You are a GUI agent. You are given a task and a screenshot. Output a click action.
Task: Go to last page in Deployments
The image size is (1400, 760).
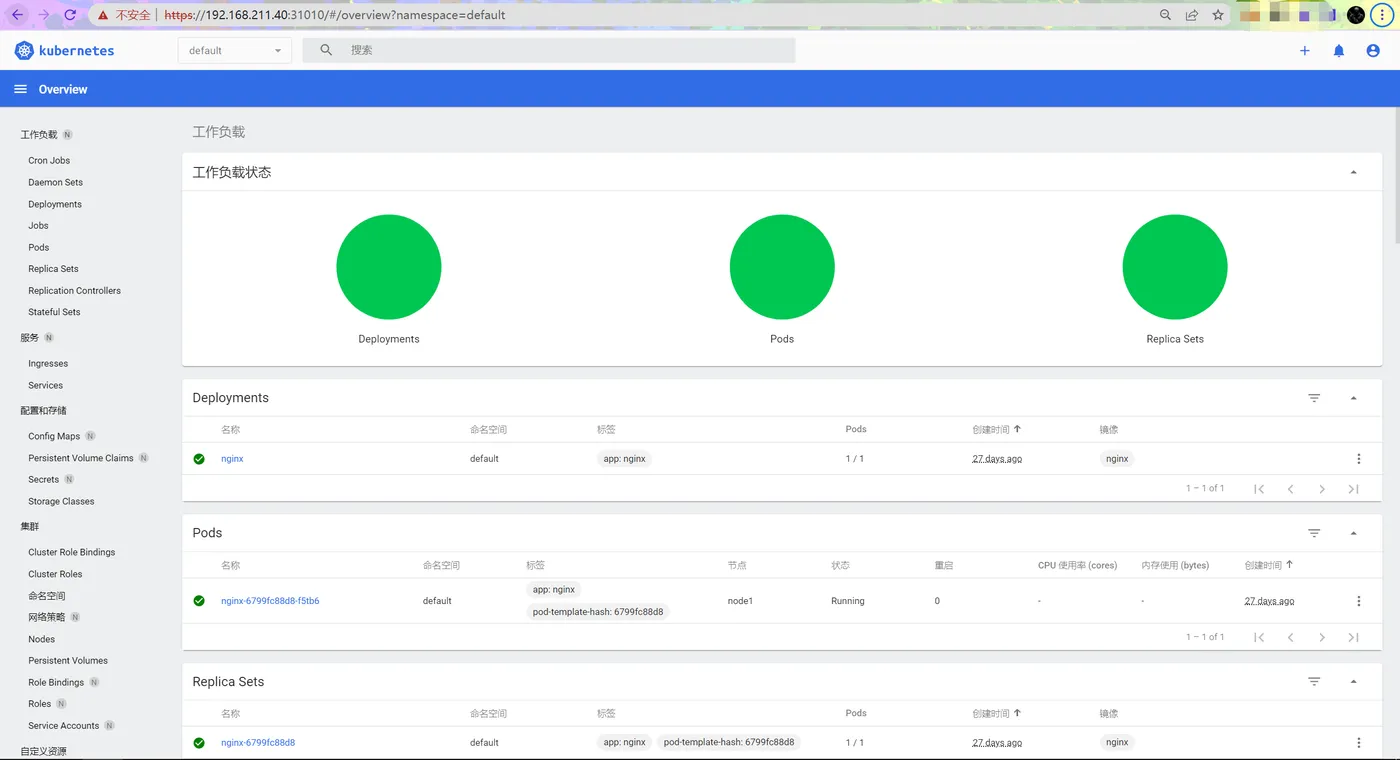1353,489
